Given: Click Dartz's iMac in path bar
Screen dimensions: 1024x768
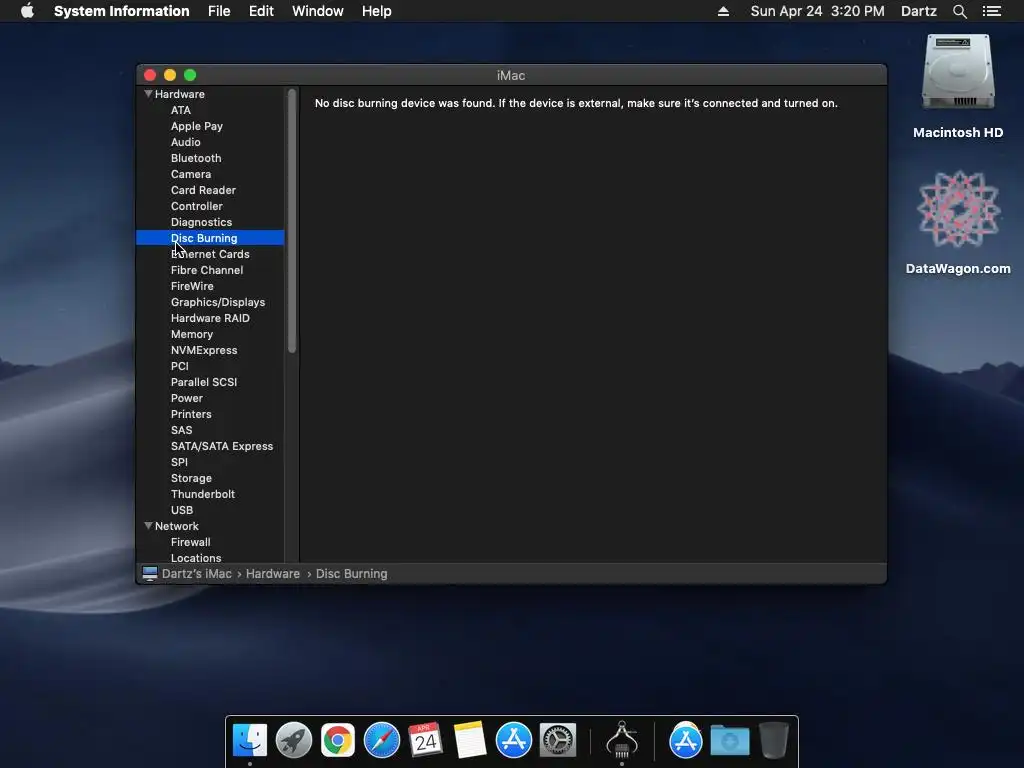Looking at the screenshot, I should tap(197, 573).
